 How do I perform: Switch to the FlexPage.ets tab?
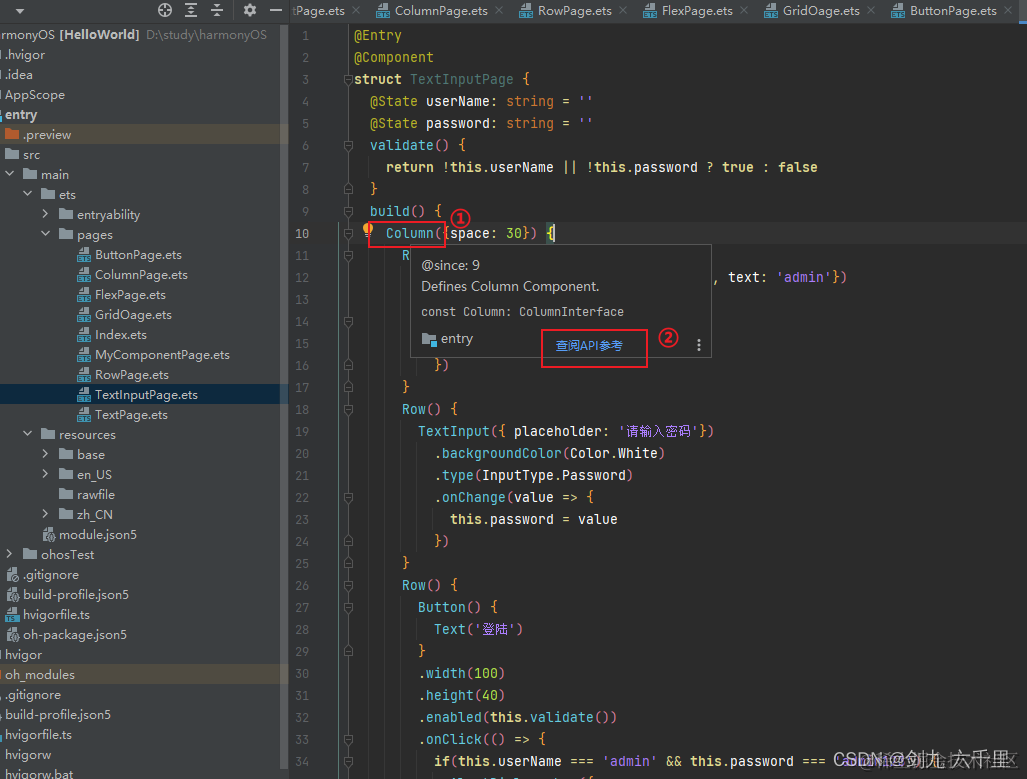pyautogui.click(x=697, y=10)
